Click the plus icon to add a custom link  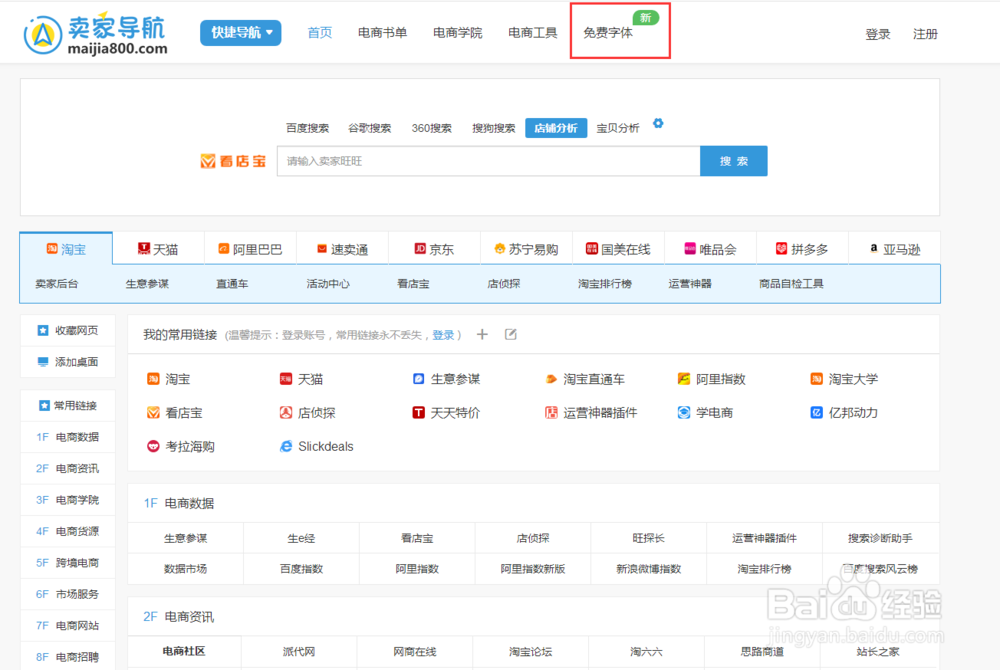[481, 335]
